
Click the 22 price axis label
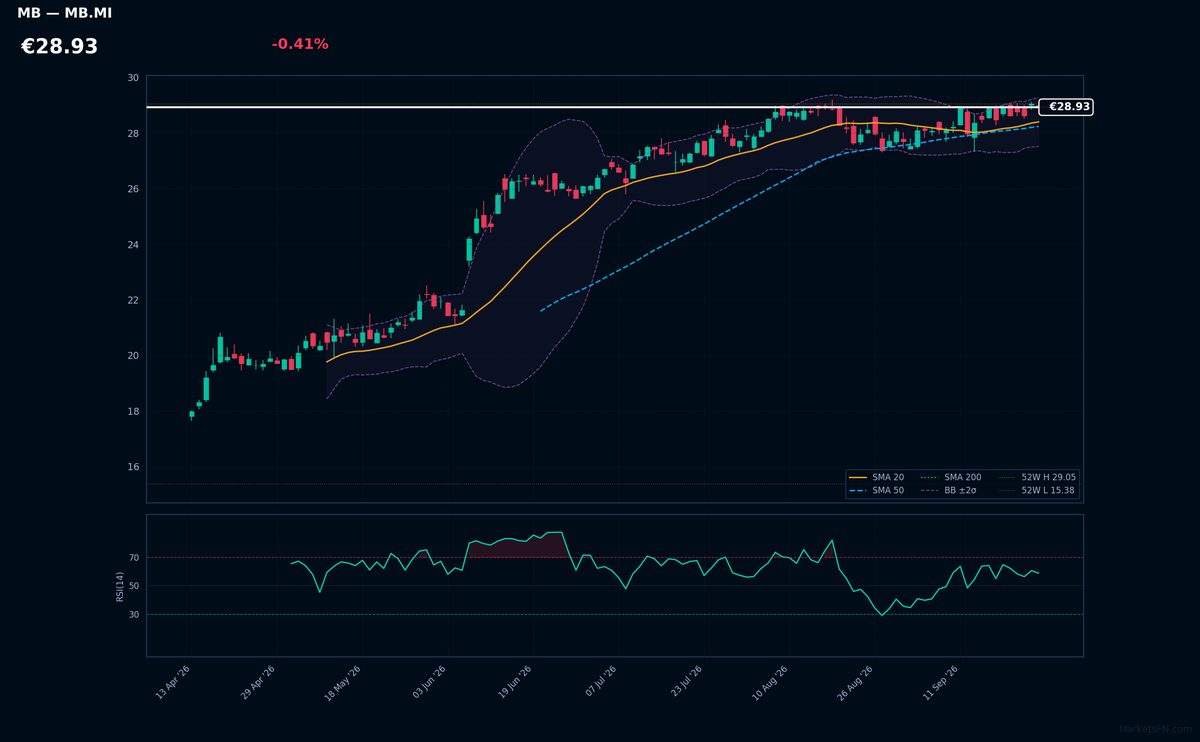coord(133,300)
